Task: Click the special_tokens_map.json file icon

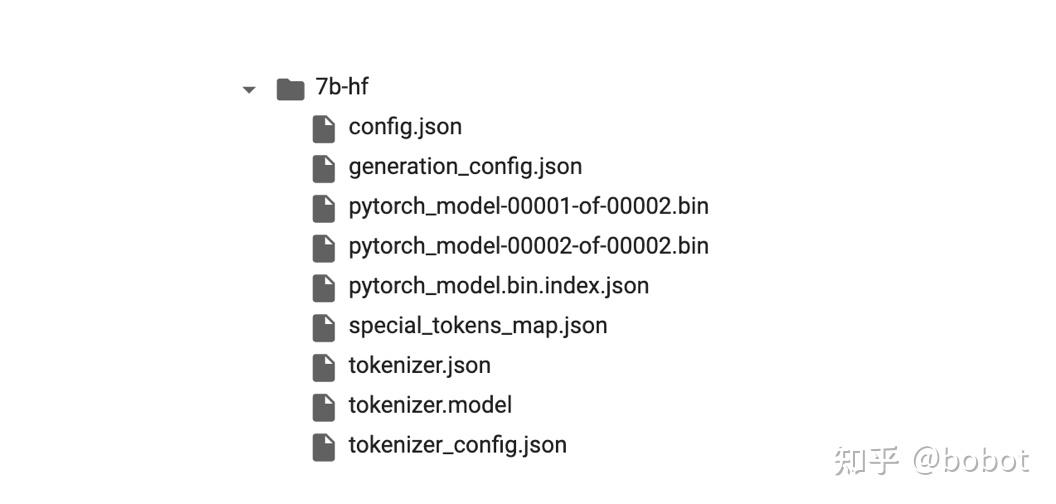Action: (324, 327)
